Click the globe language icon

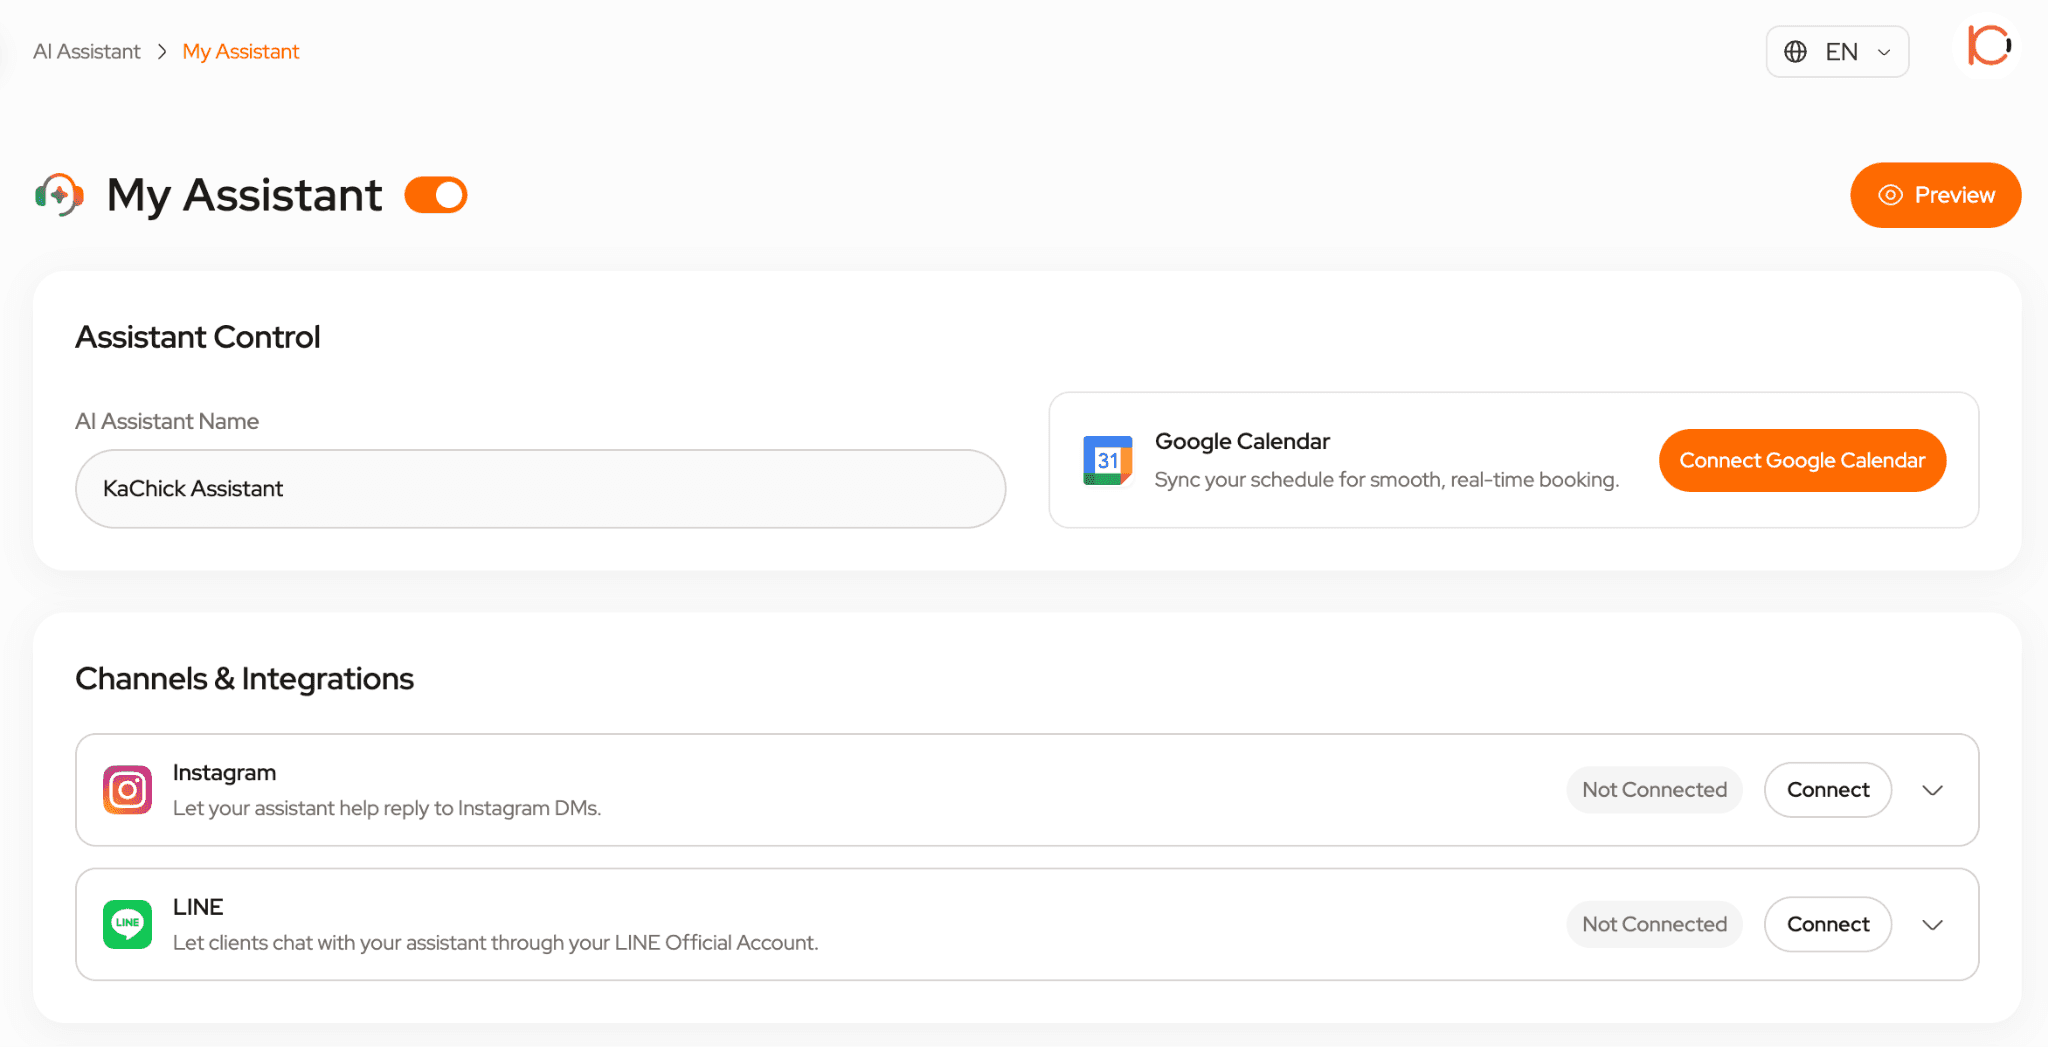tap(1795, 52)
